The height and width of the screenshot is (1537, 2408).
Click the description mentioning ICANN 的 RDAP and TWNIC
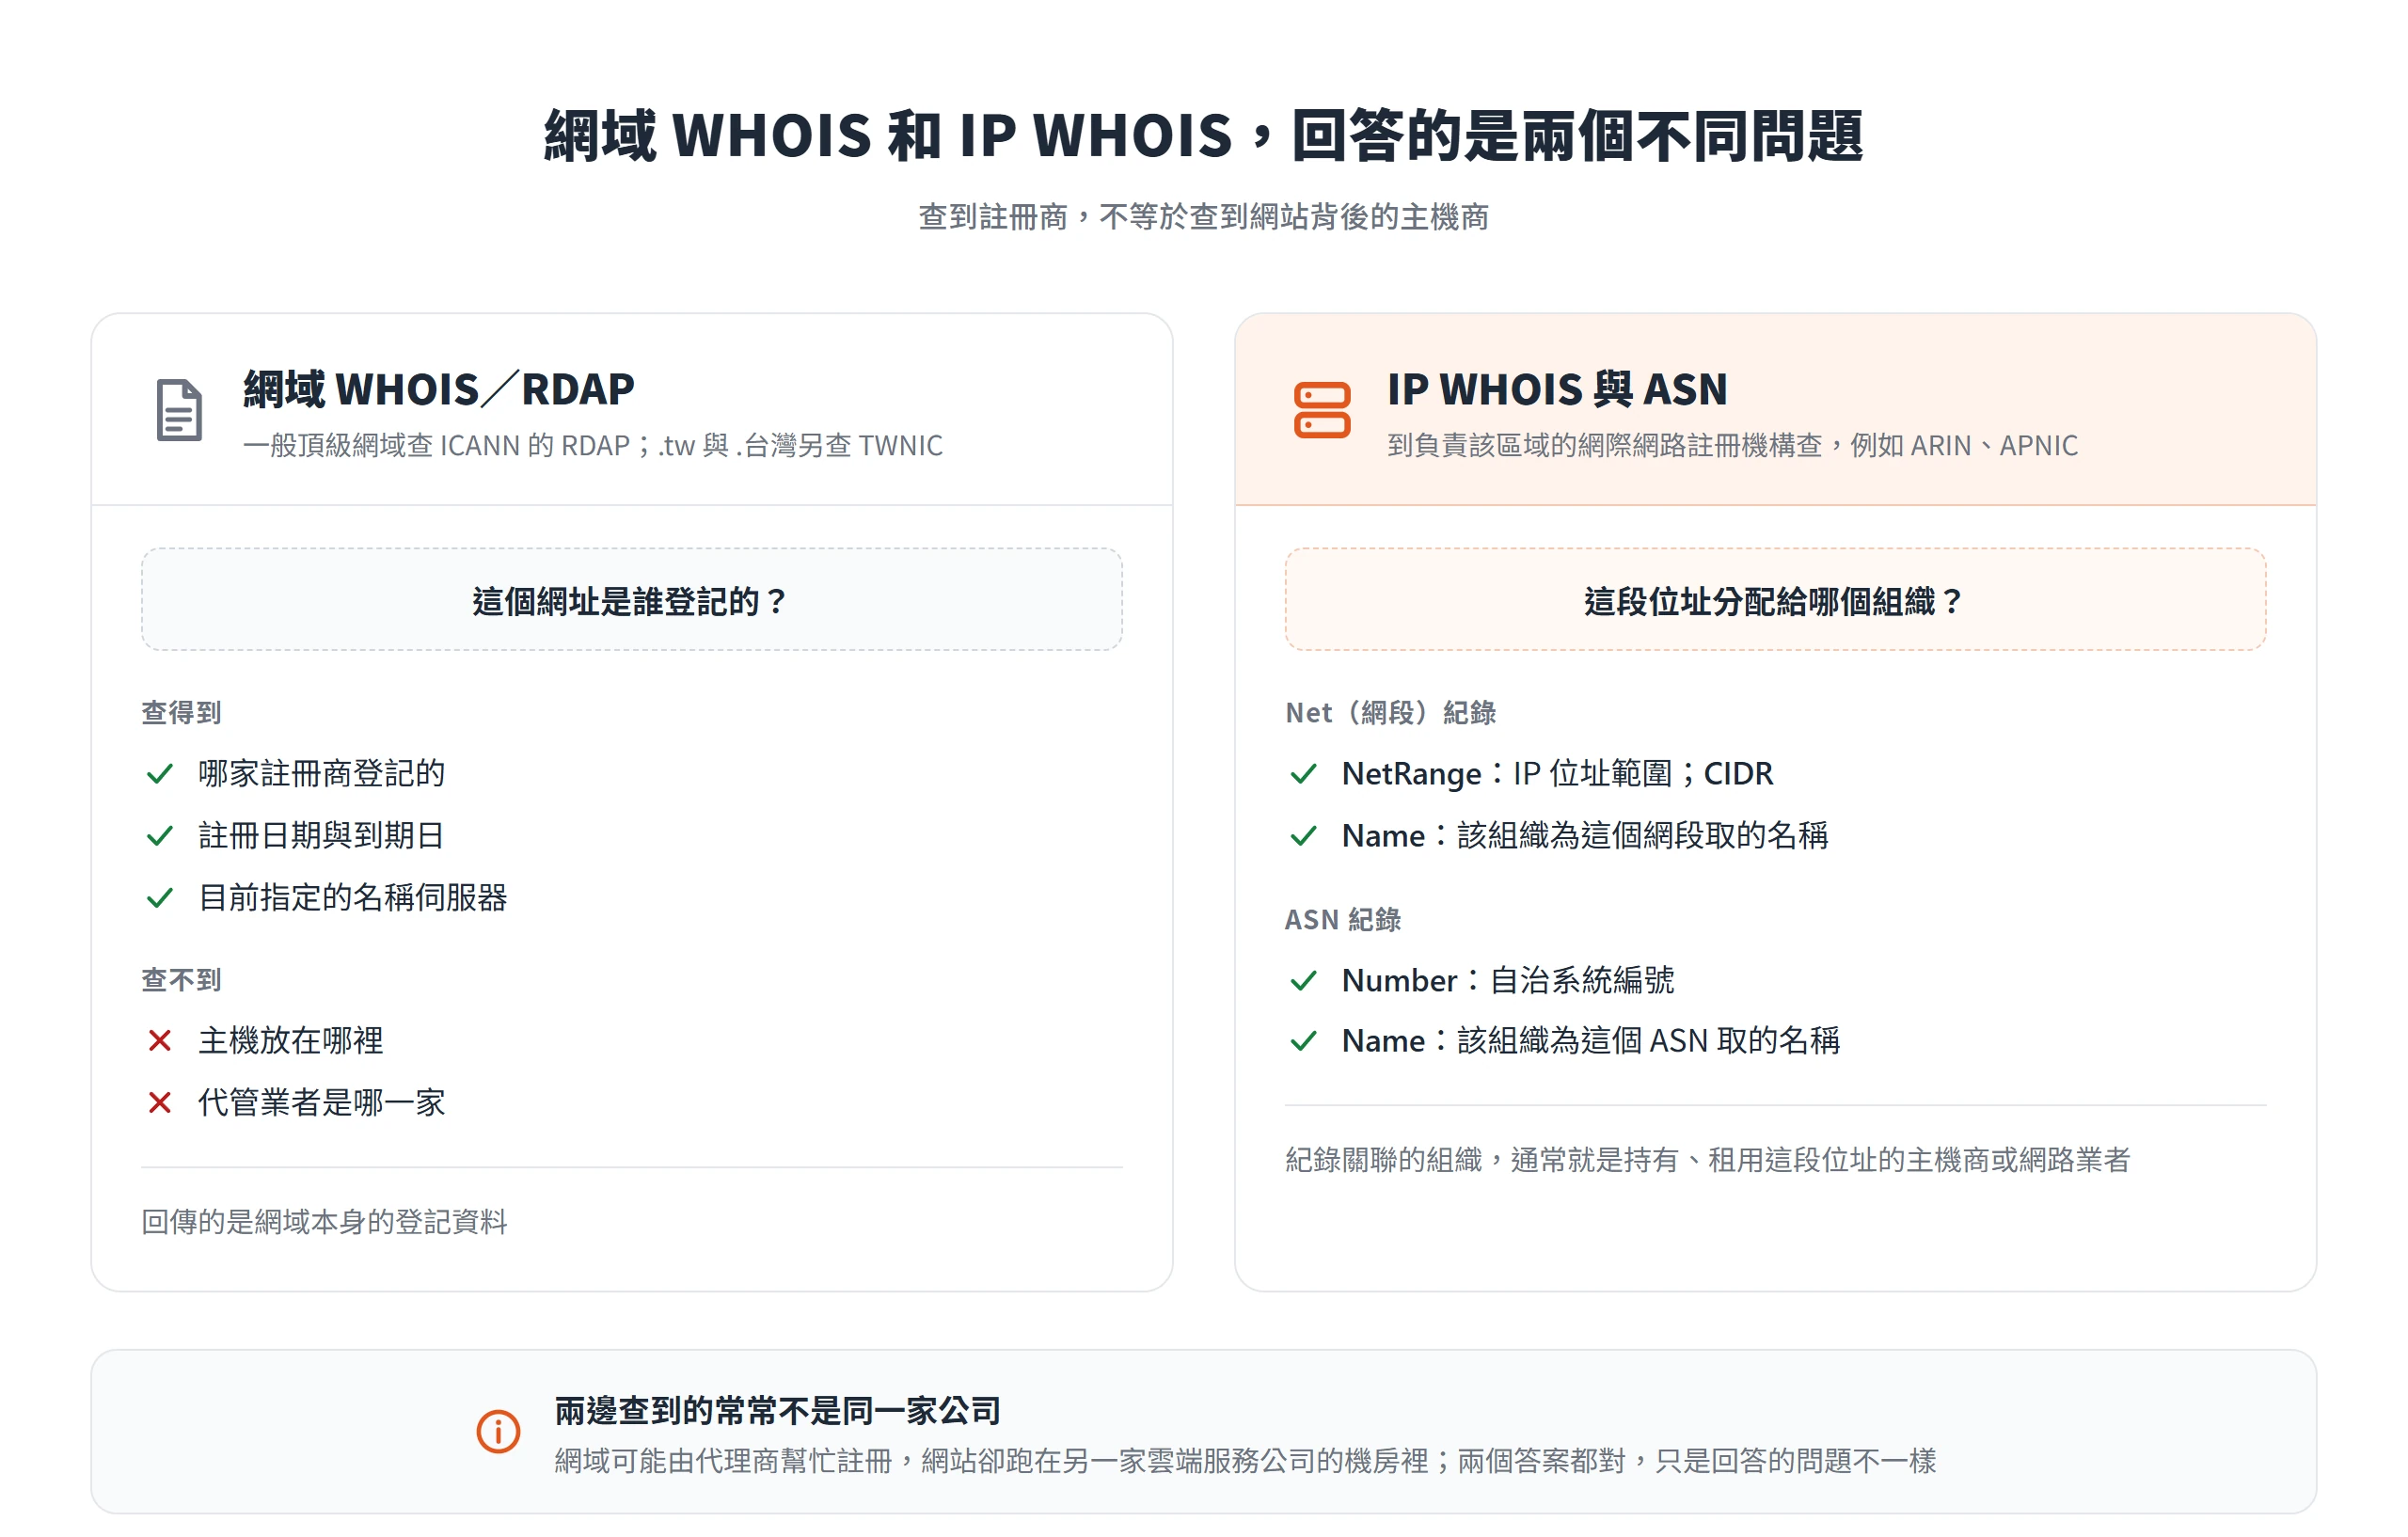click(x=593, y=445)
